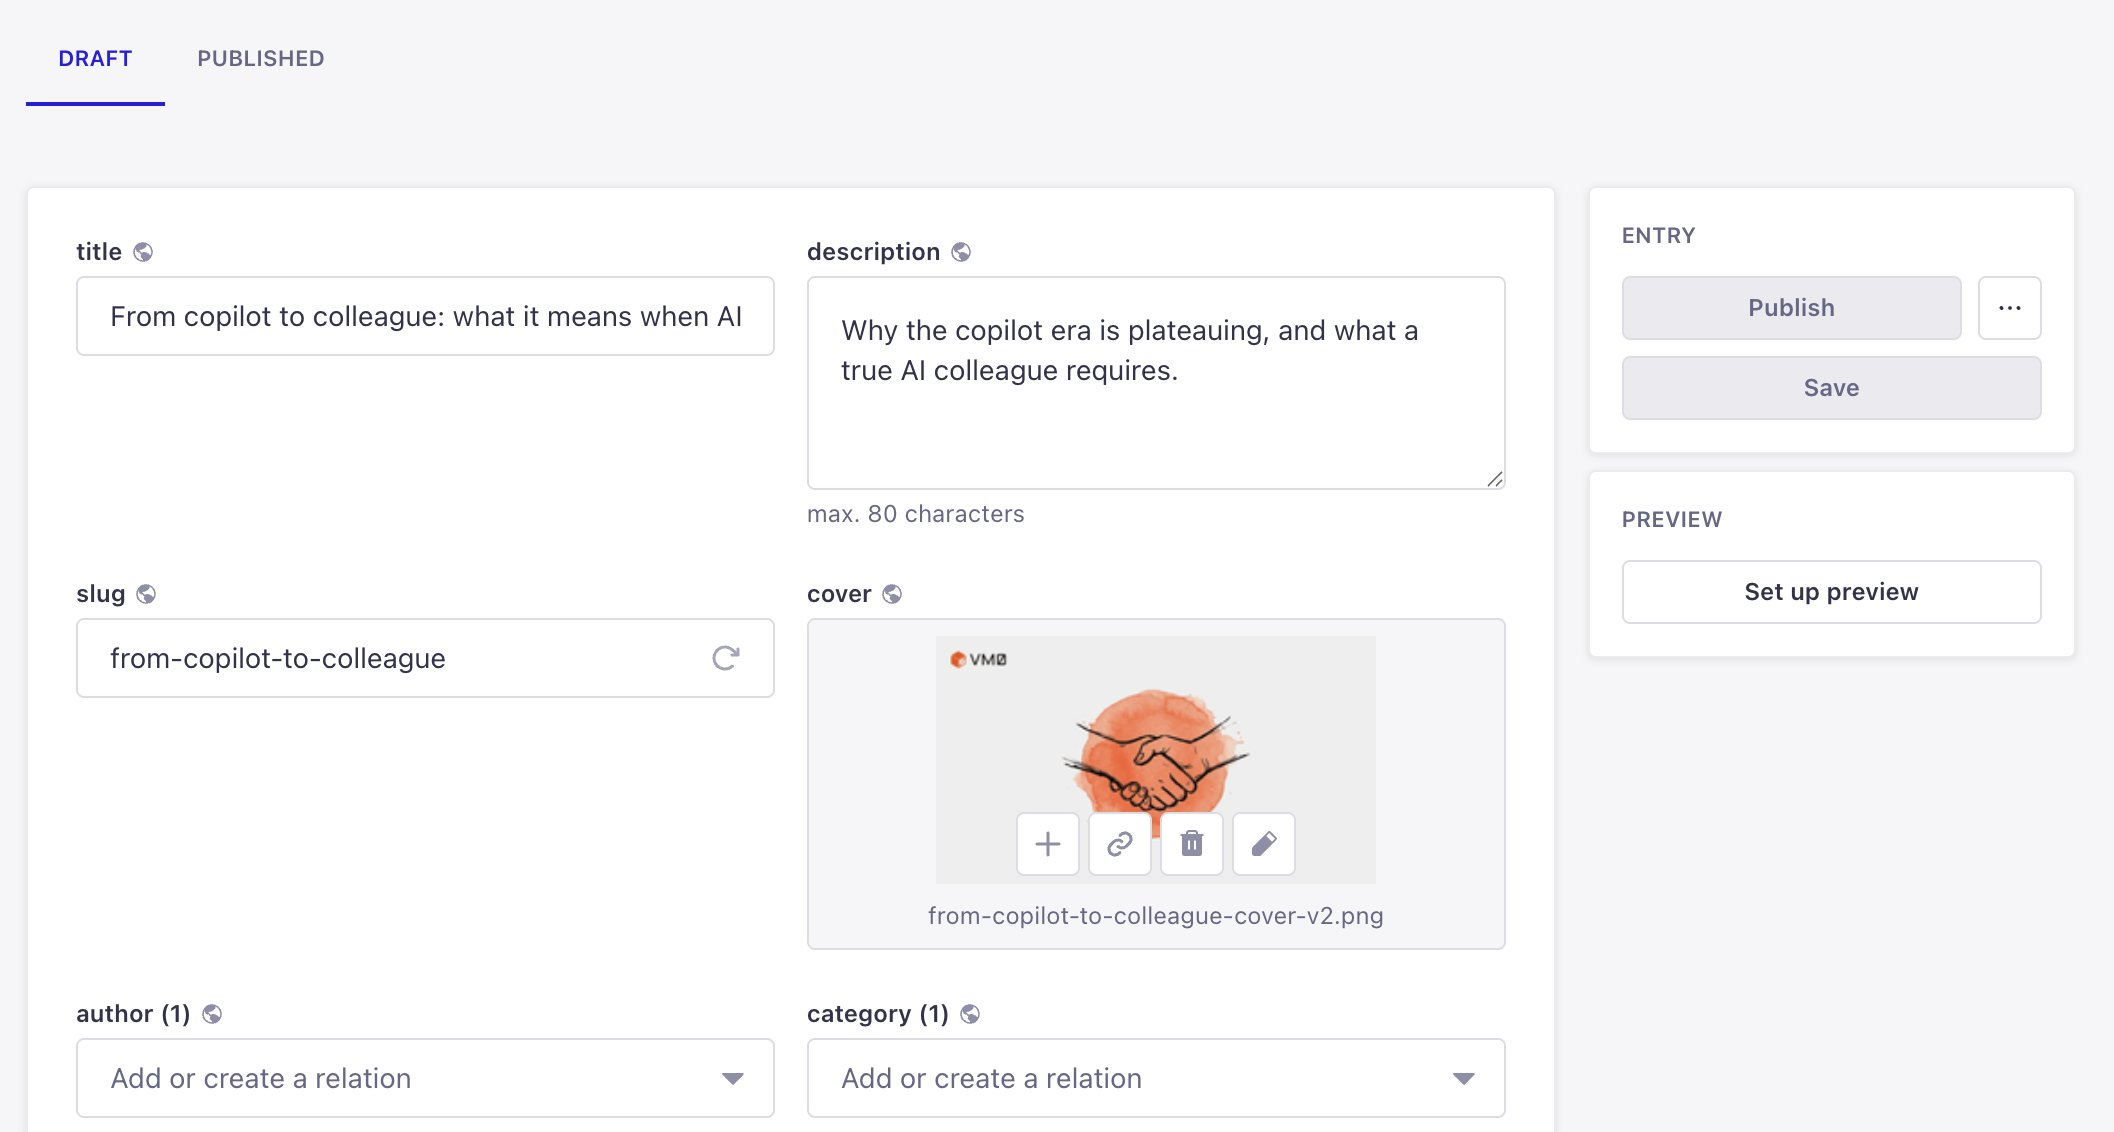Click globe icon beside slug label
The height and width of the screenshot is (1132, 2114).
[146, 594]
